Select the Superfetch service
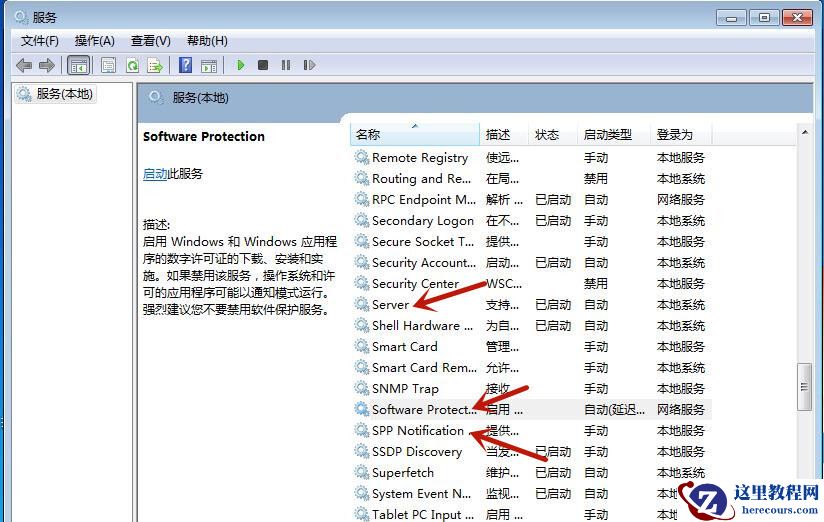 pyautogui.click(x=403, y=473)
